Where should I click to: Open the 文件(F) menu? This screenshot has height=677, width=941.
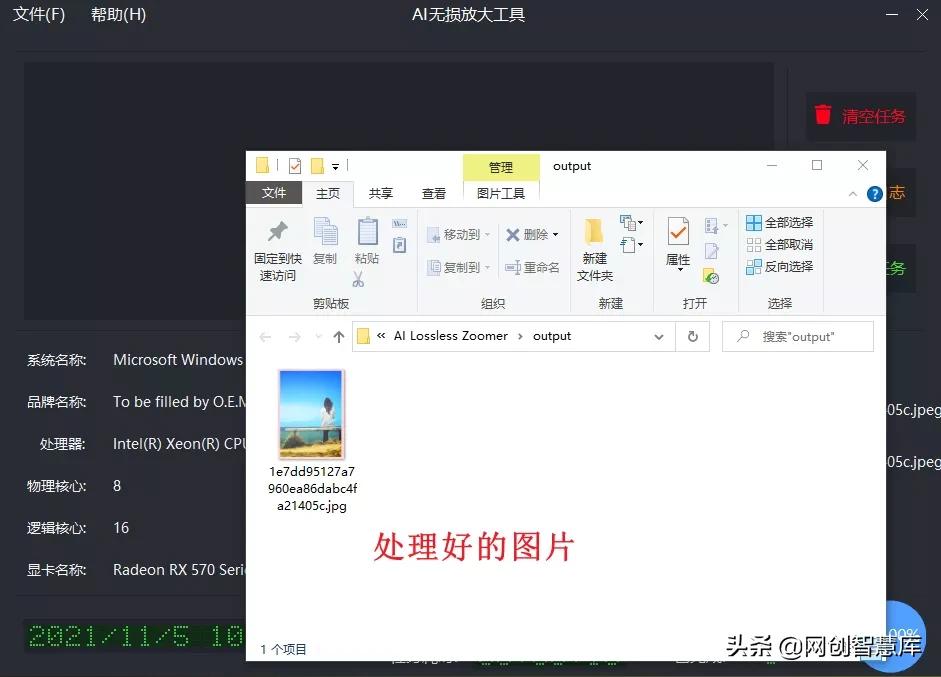click(x=38, y=15)
